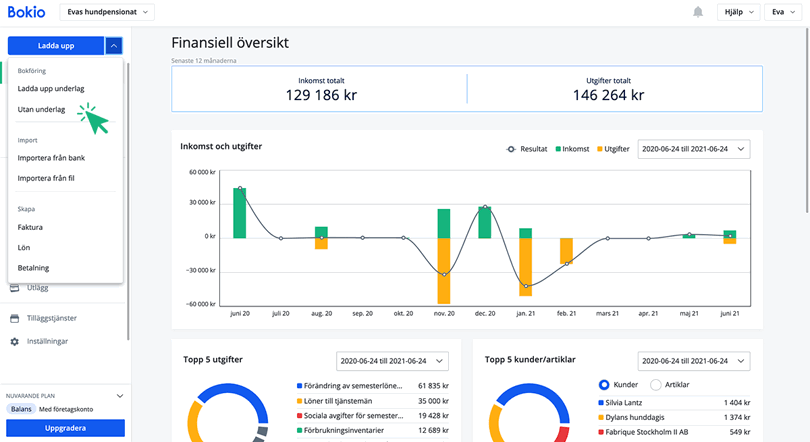Choose 'Utan underlag' from the menu
Screen dimensions: 810x442
click(42, 110)
